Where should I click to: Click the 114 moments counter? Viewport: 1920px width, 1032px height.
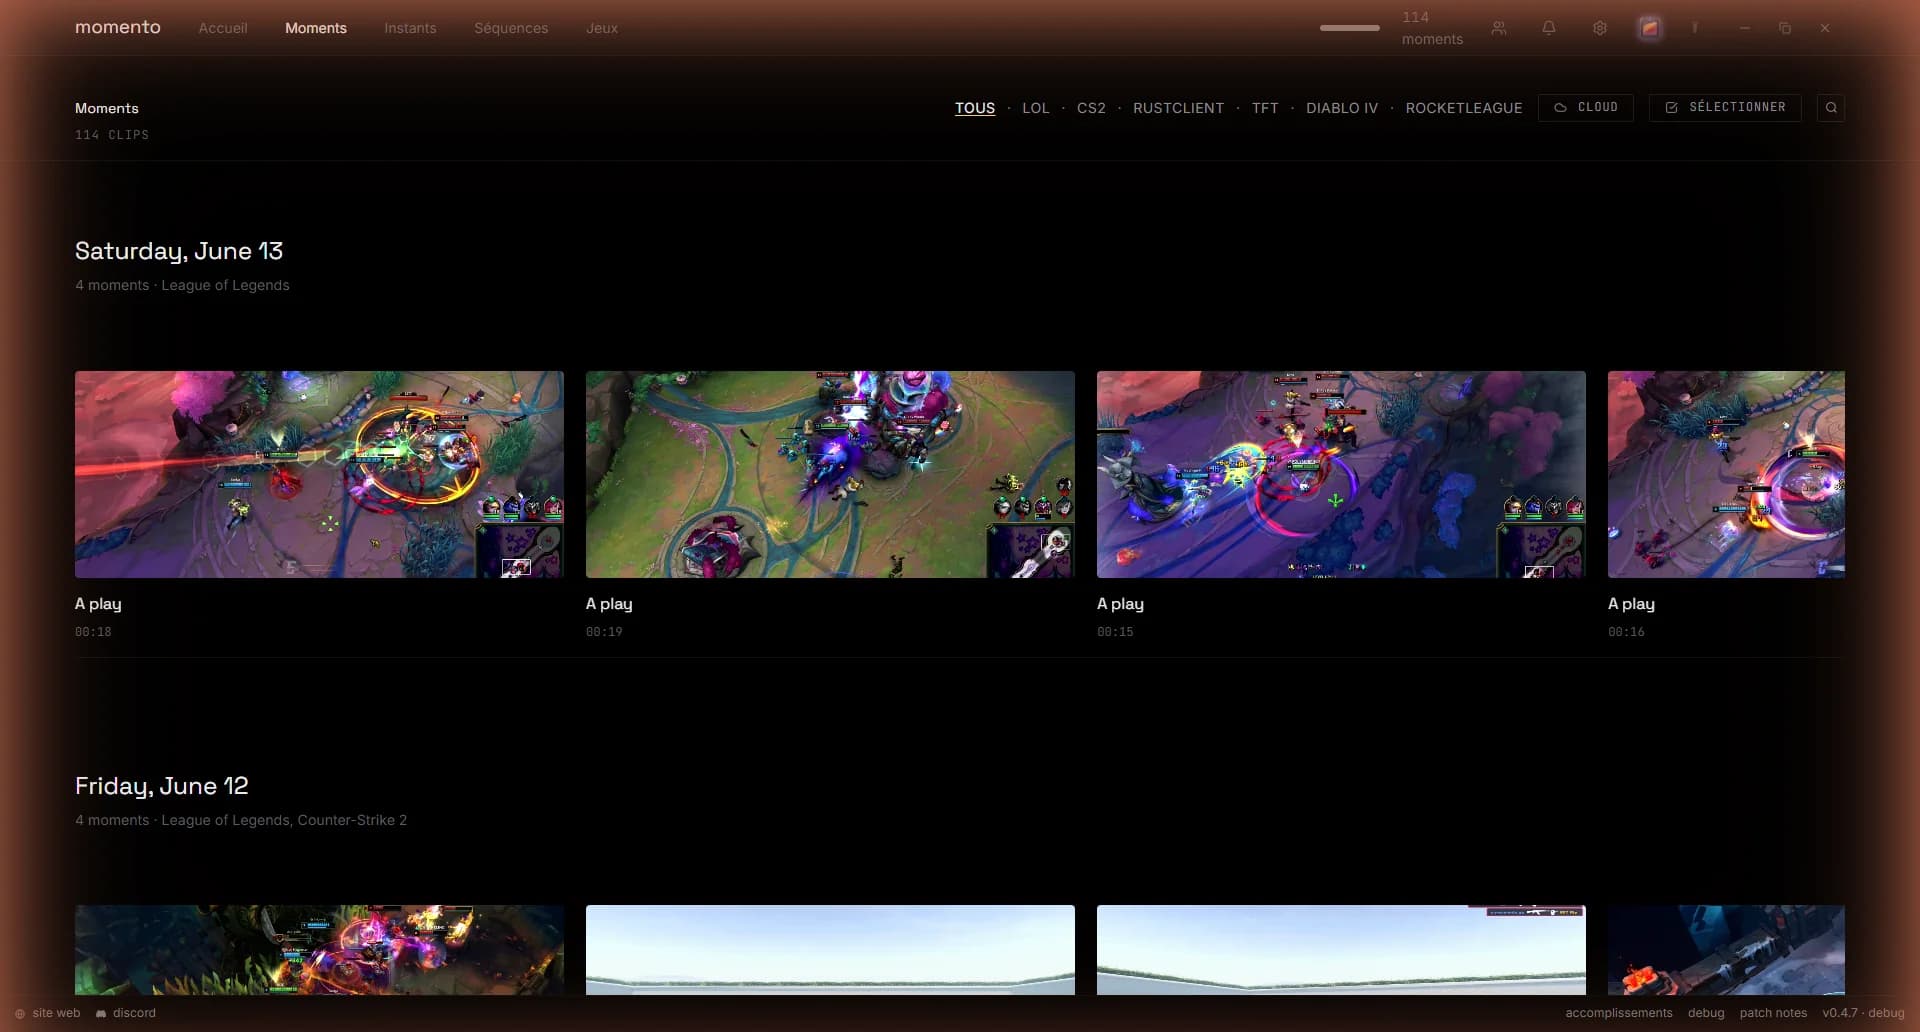click(x=1432, y=28)
